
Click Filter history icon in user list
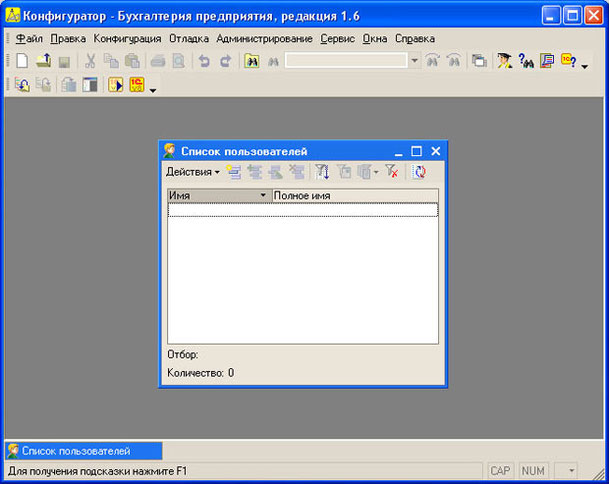pyautogui.click(x=364, y=172)
